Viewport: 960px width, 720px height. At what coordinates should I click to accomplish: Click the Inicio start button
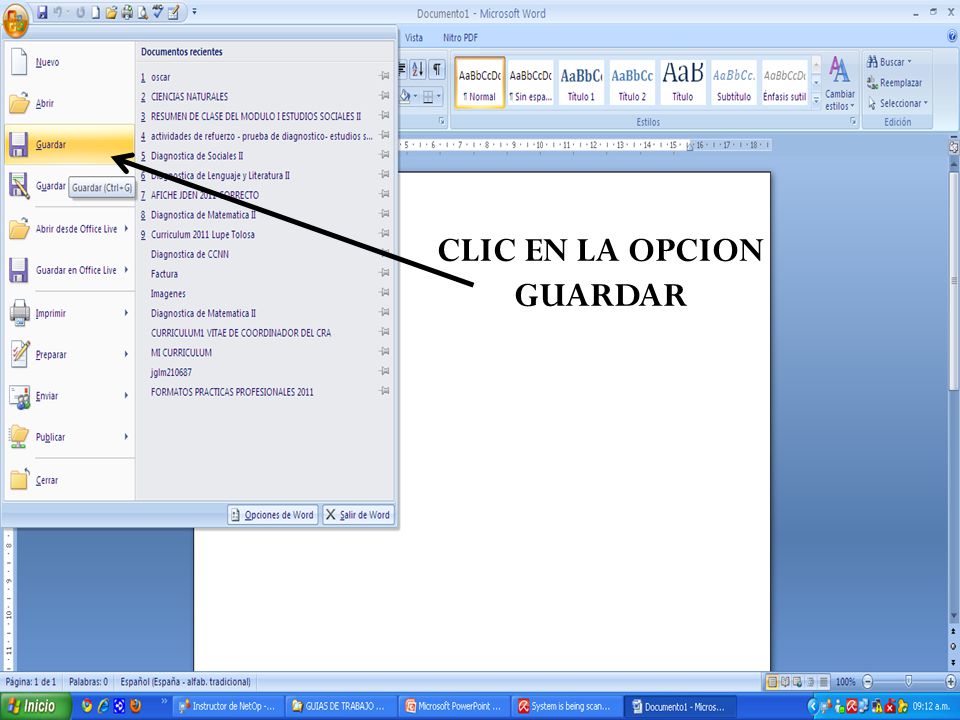[34, 707]
